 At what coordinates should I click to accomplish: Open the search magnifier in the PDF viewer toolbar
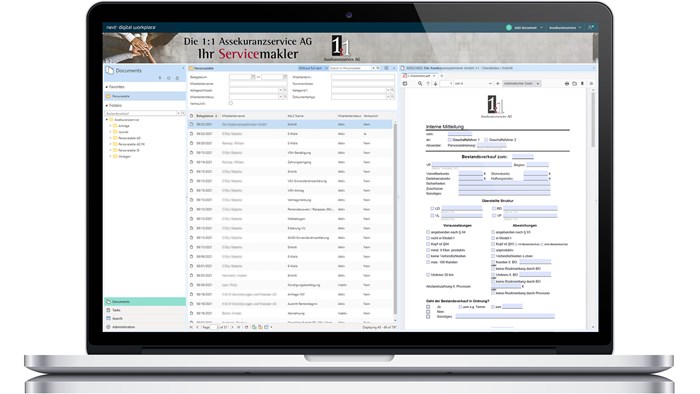420,83
